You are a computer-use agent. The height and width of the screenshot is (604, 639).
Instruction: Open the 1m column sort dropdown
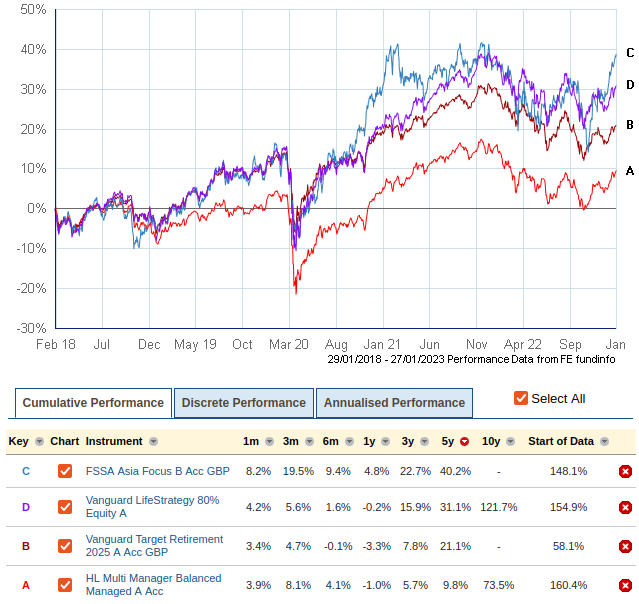[265, 442]
